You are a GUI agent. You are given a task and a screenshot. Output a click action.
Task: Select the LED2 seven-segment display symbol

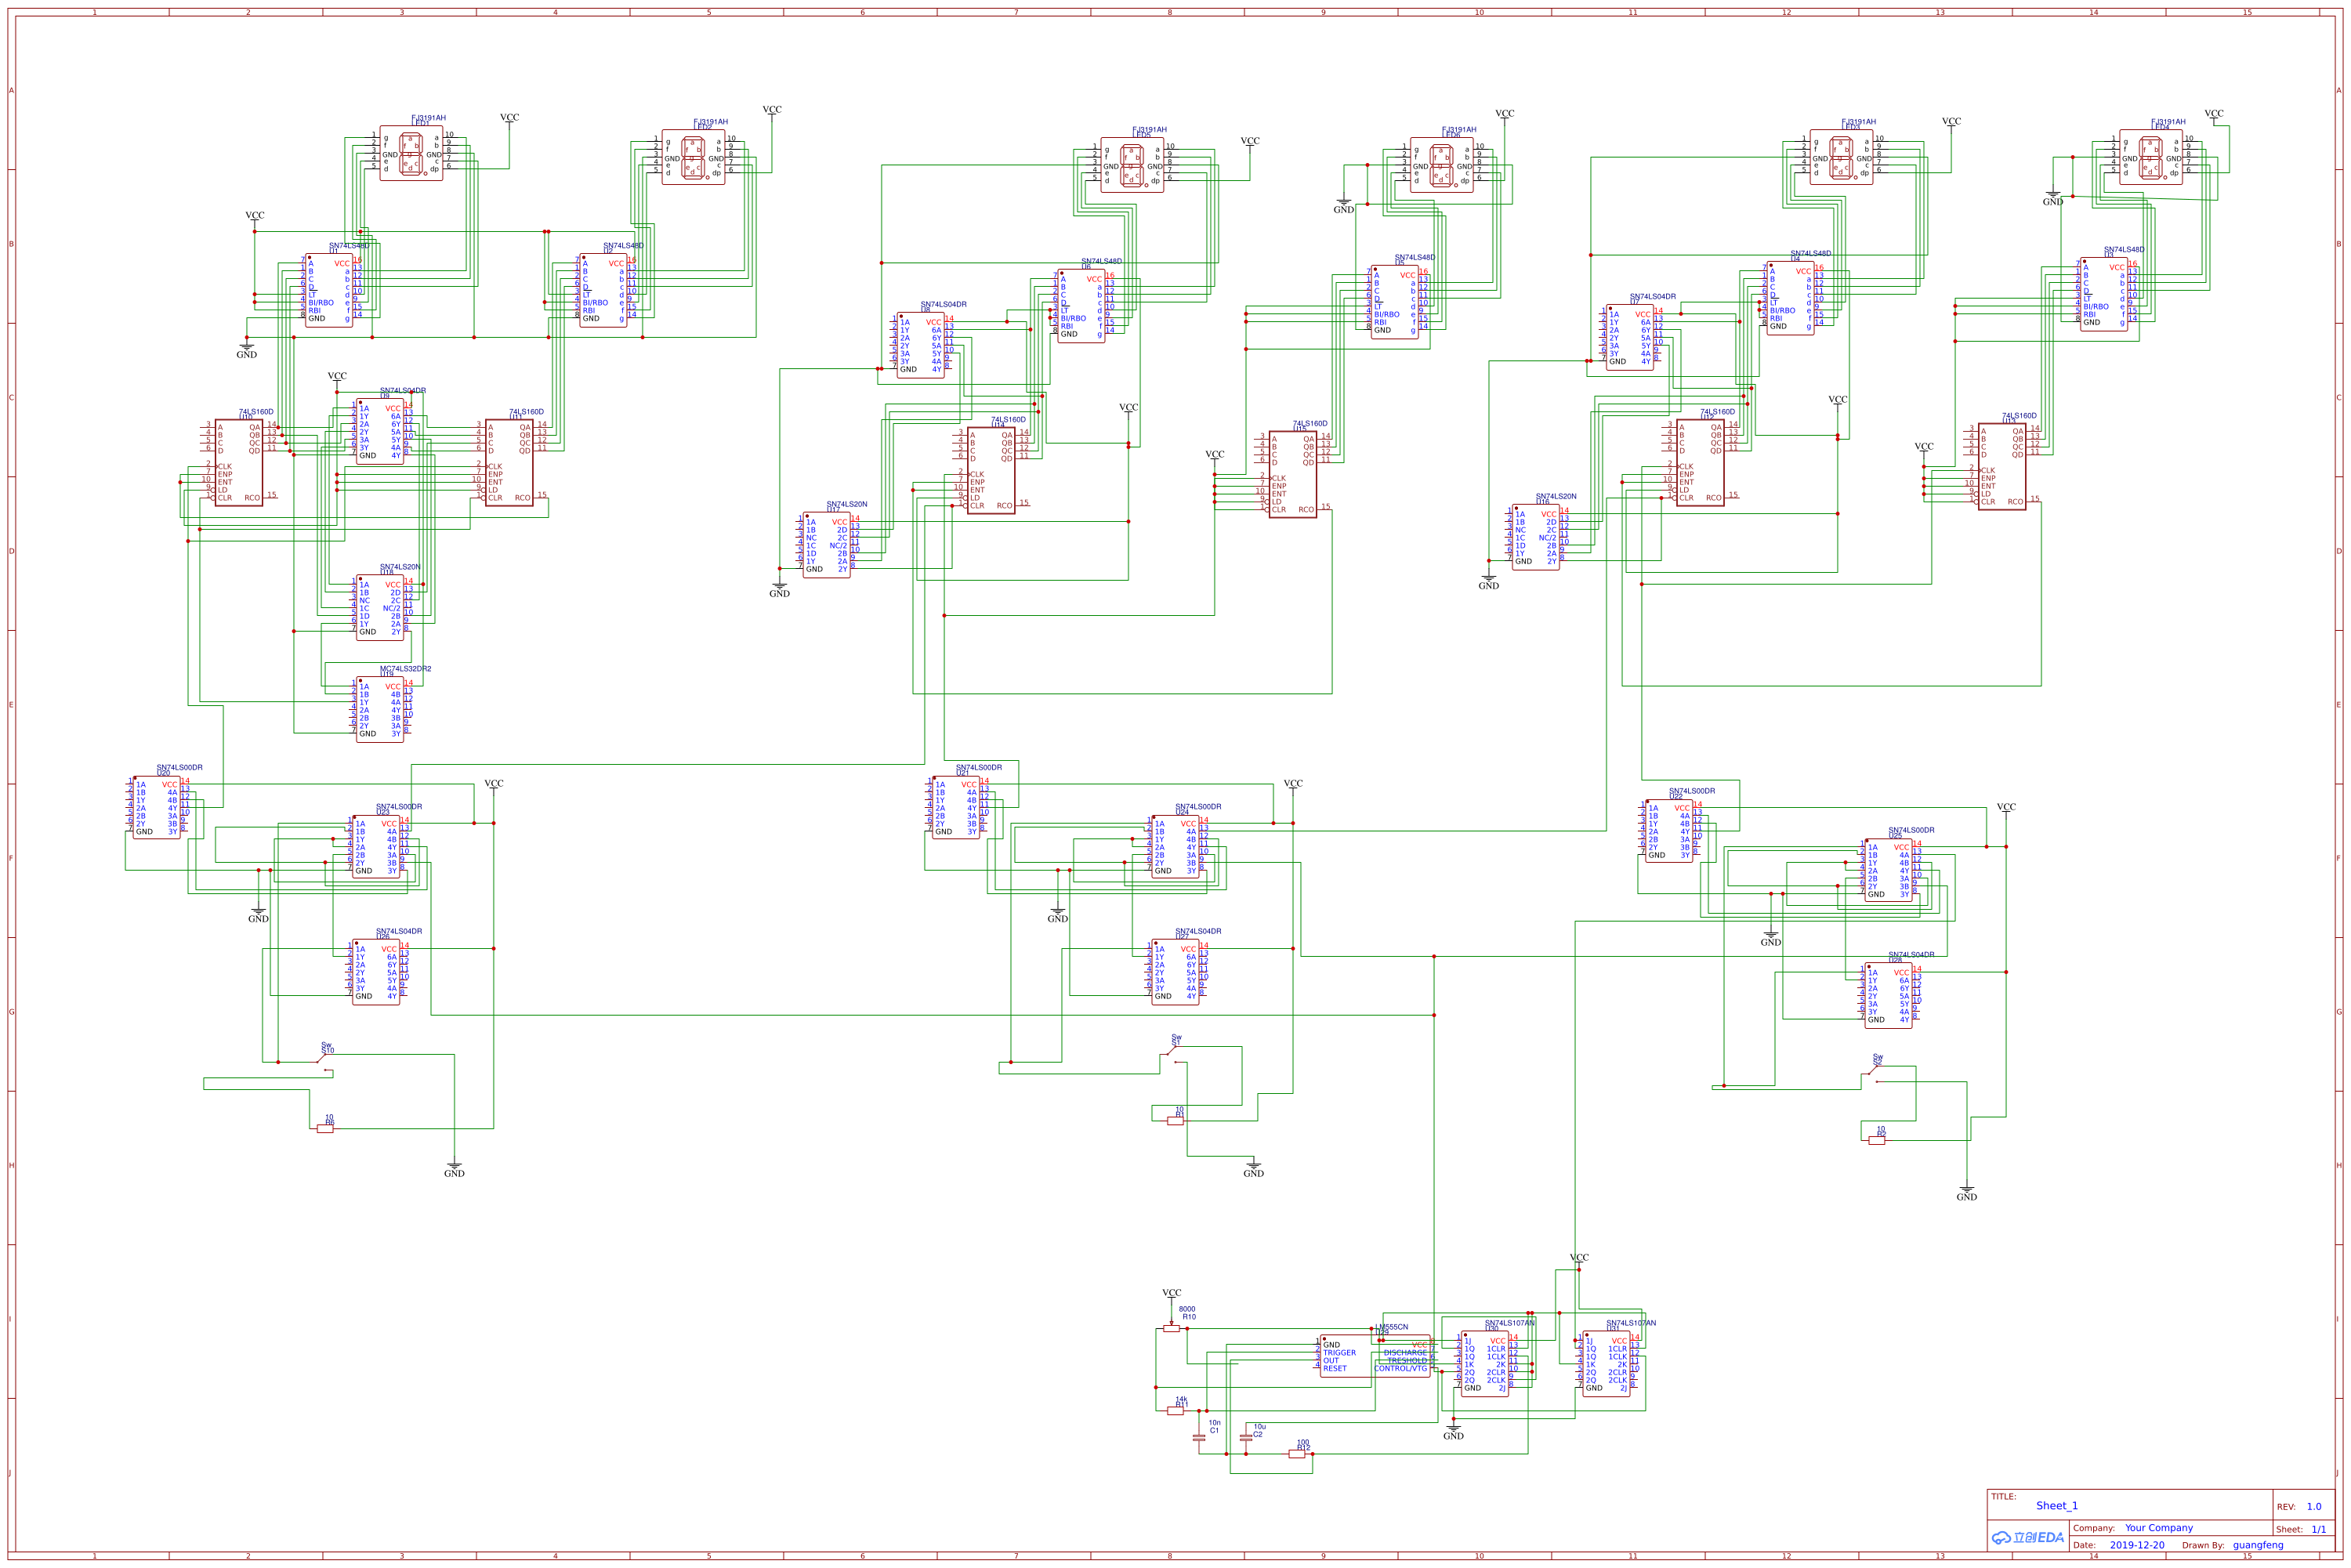coord(693,157)
